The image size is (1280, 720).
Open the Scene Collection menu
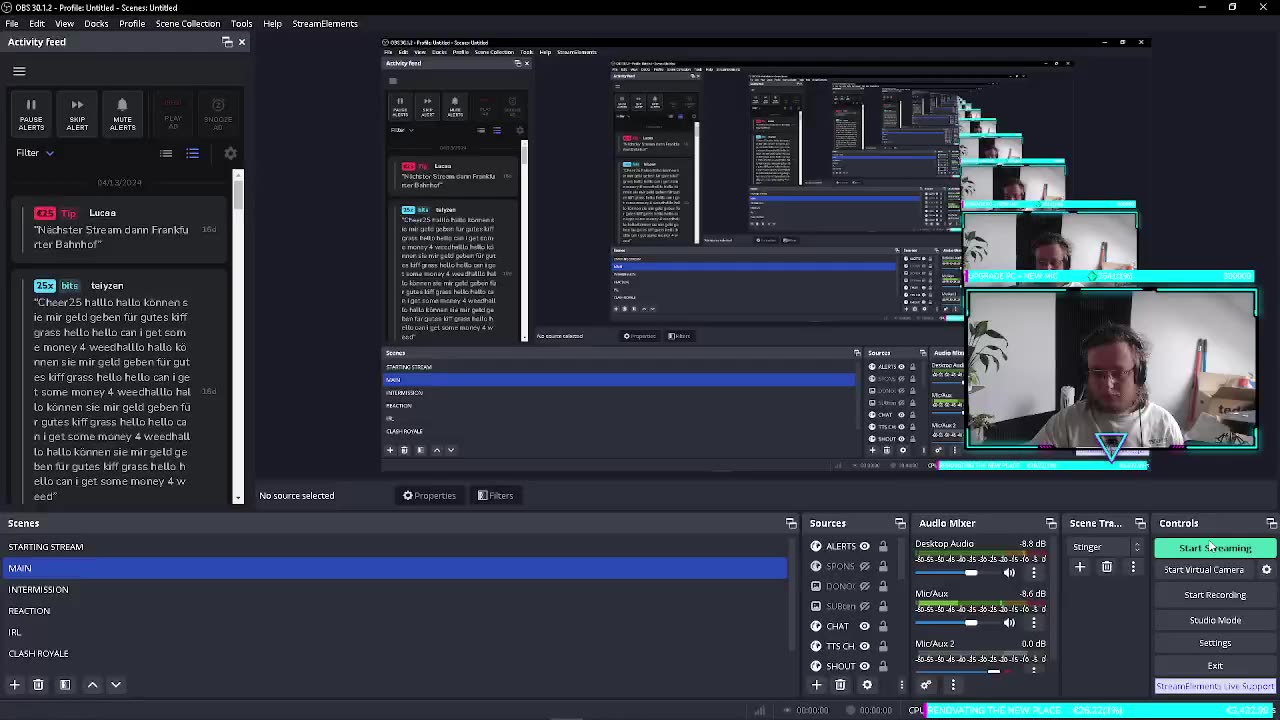187,23
